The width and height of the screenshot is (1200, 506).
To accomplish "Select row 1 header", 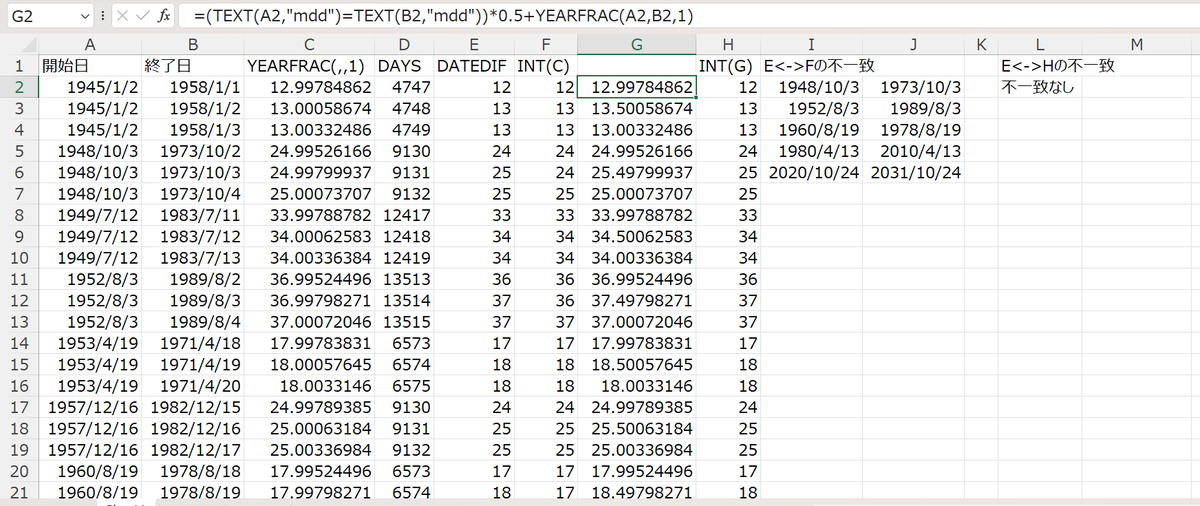I will [19, 65].
